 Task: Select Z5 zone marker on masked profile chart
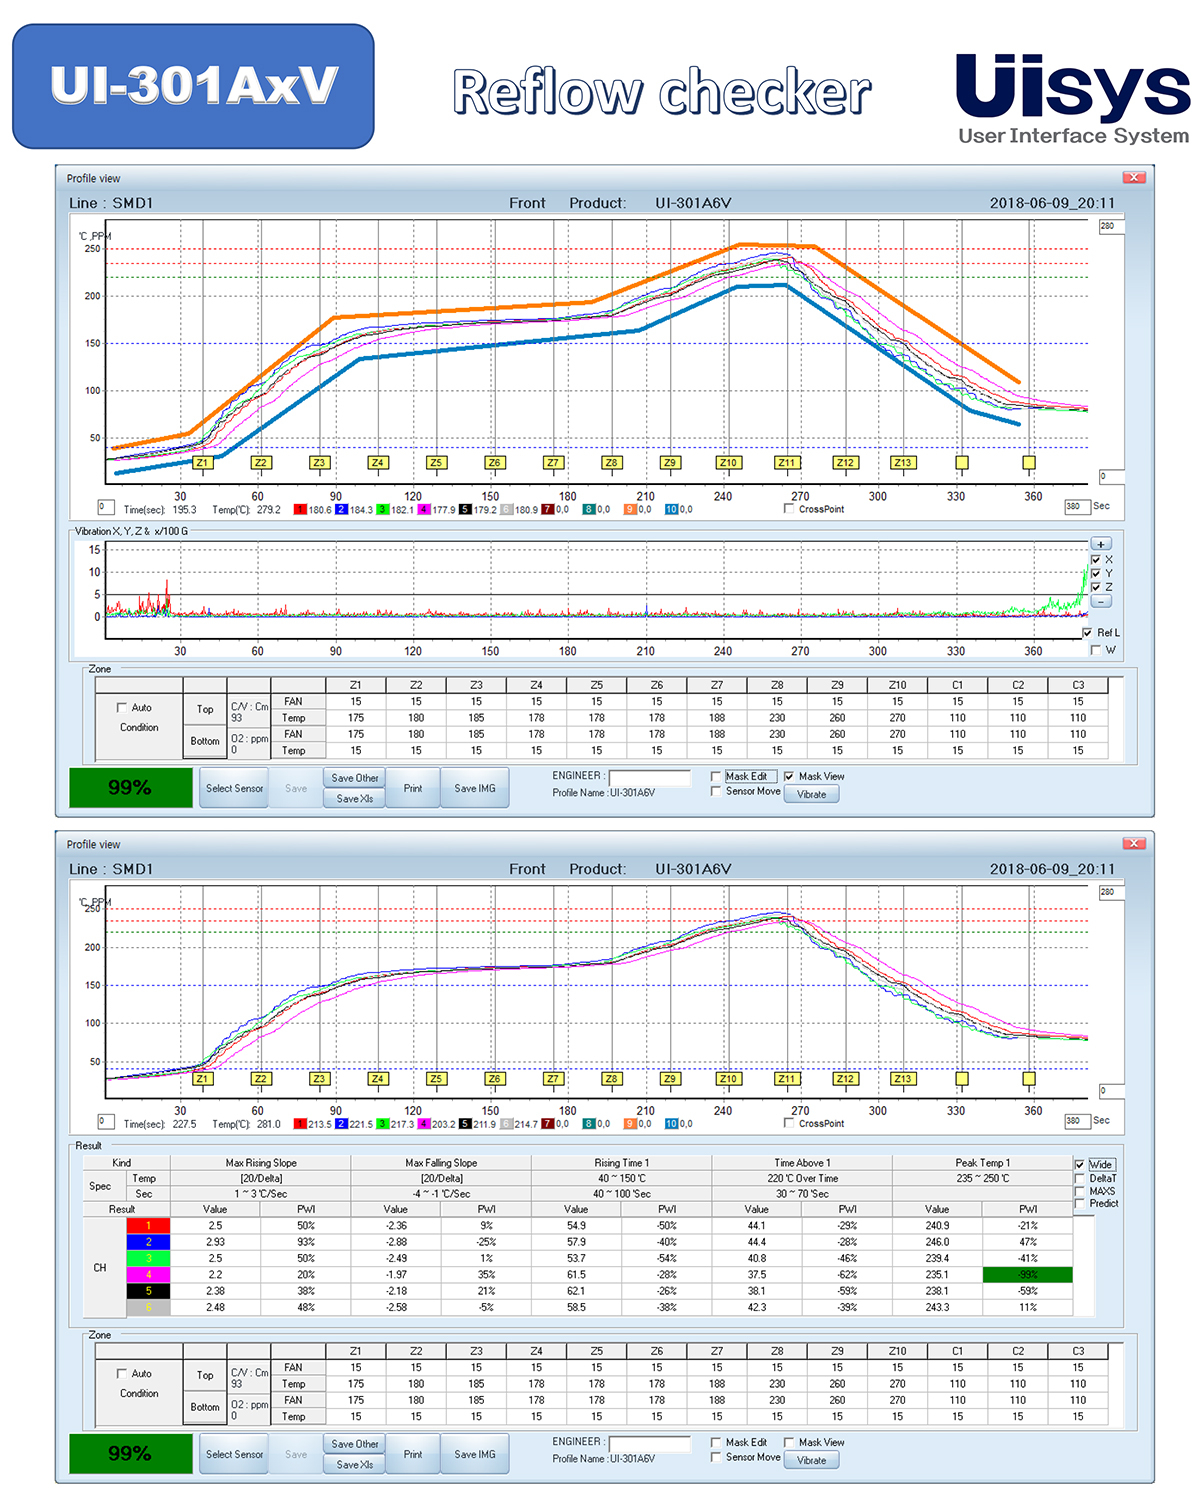436,463
